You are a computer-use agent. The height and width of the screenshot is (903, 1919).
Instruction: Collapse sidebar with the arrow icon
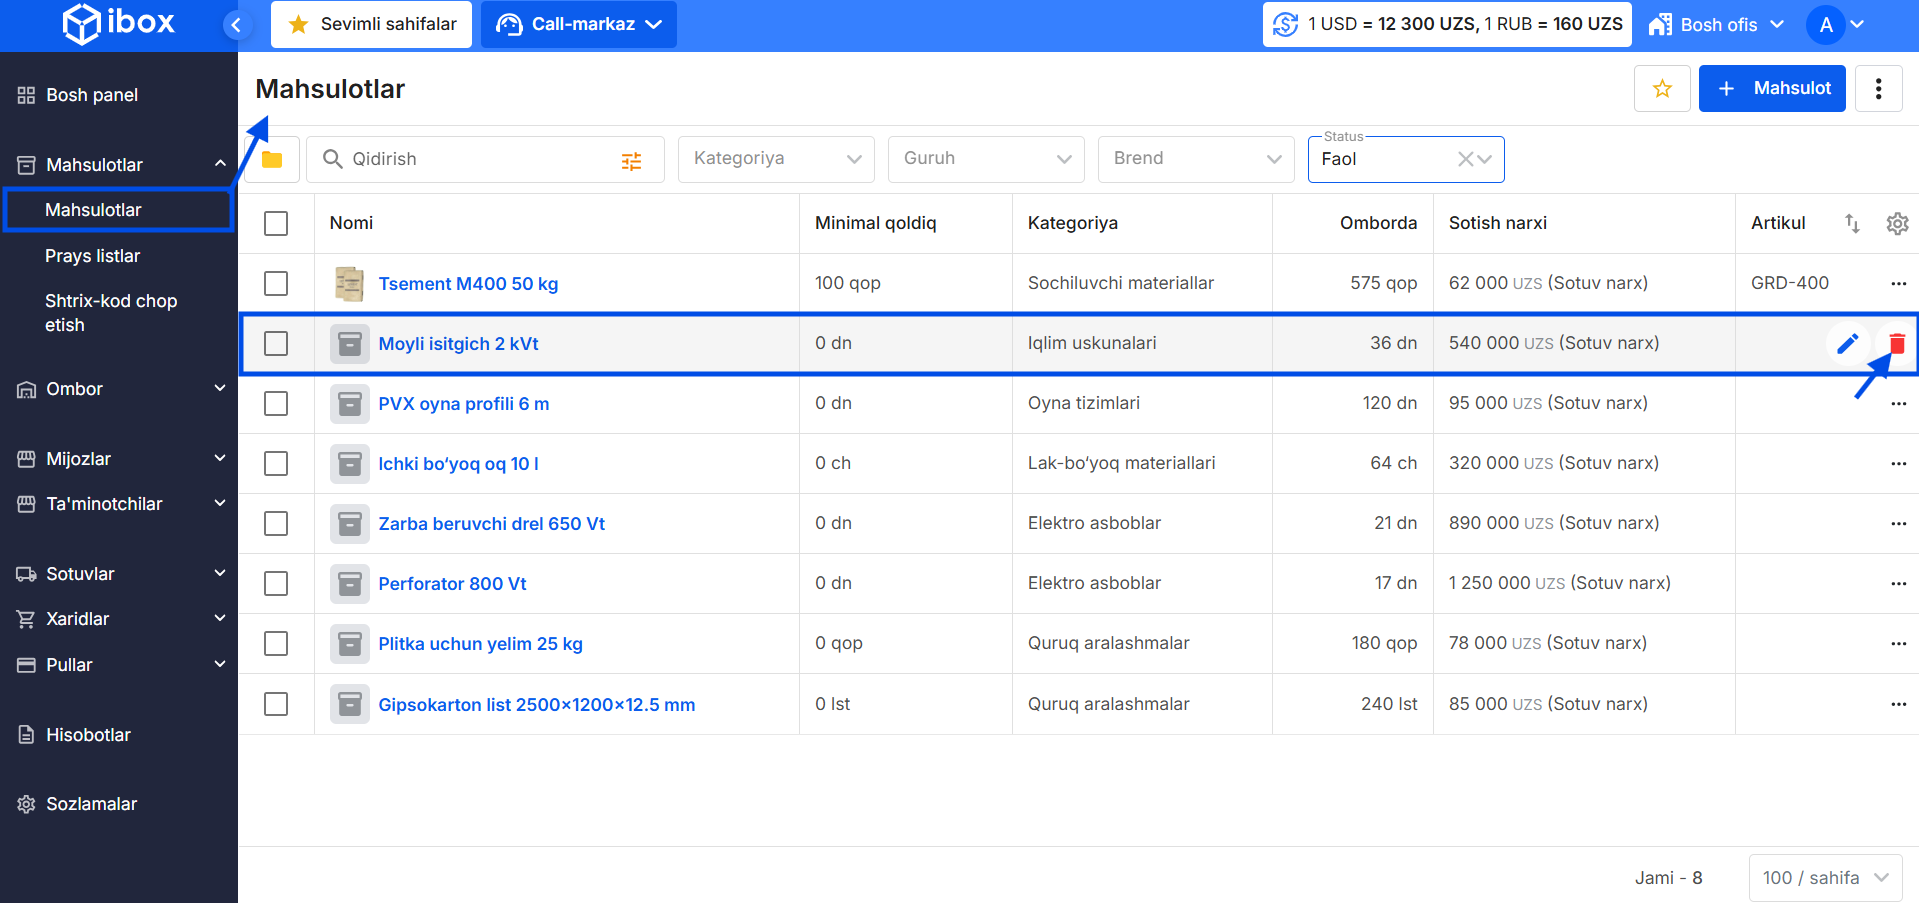pos(236,25)
